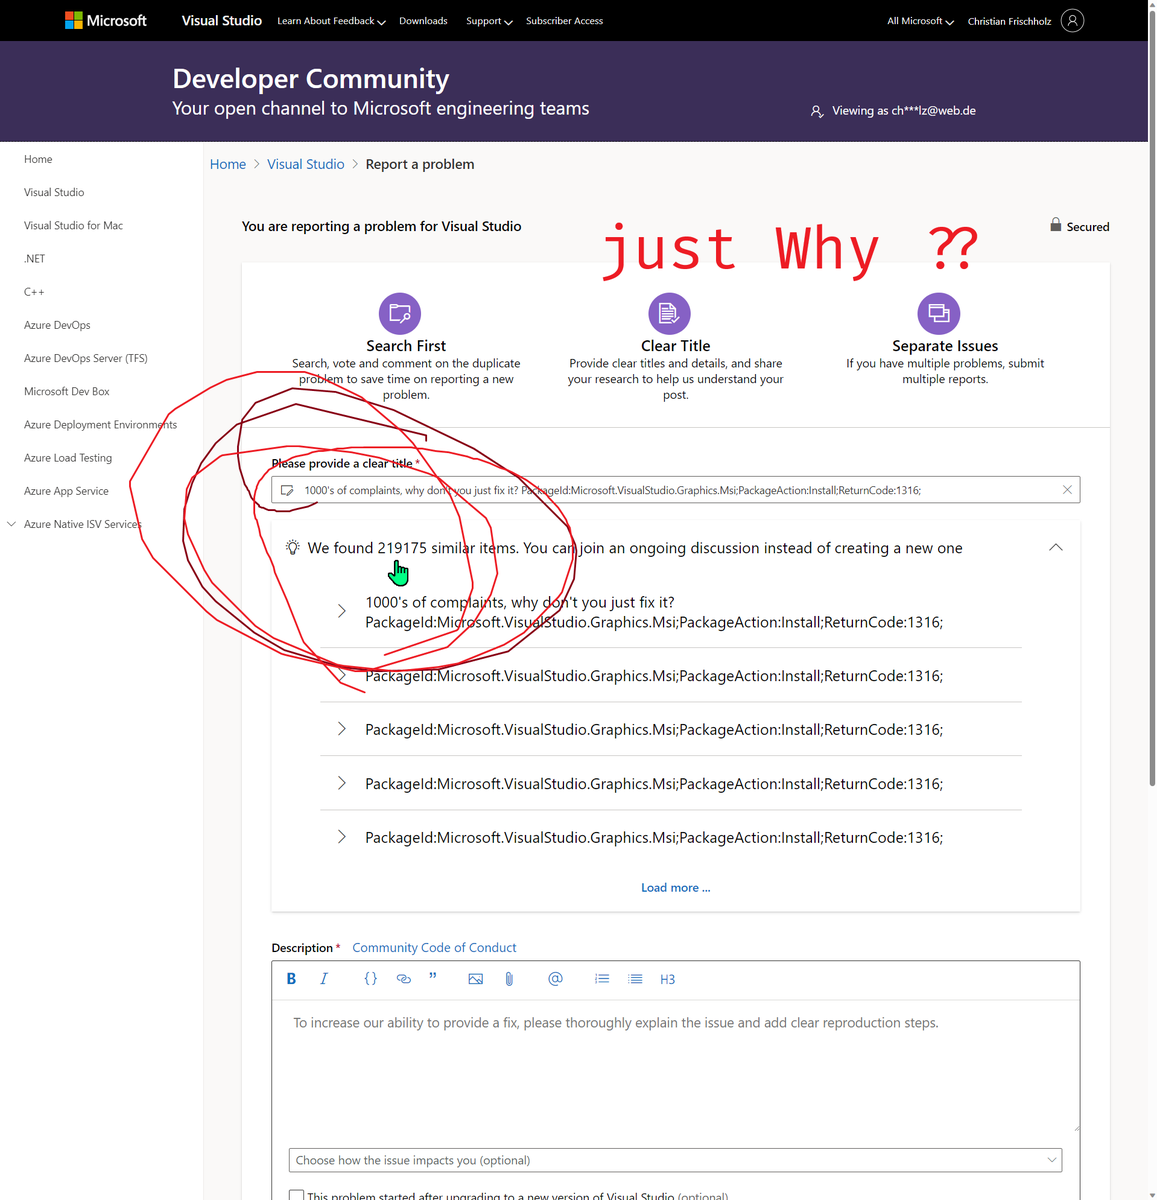This screenshot has height=1200, width=1157.
Task: Open the user account avatar icon
Action: pyautogui.click(x=1072, y=20)
